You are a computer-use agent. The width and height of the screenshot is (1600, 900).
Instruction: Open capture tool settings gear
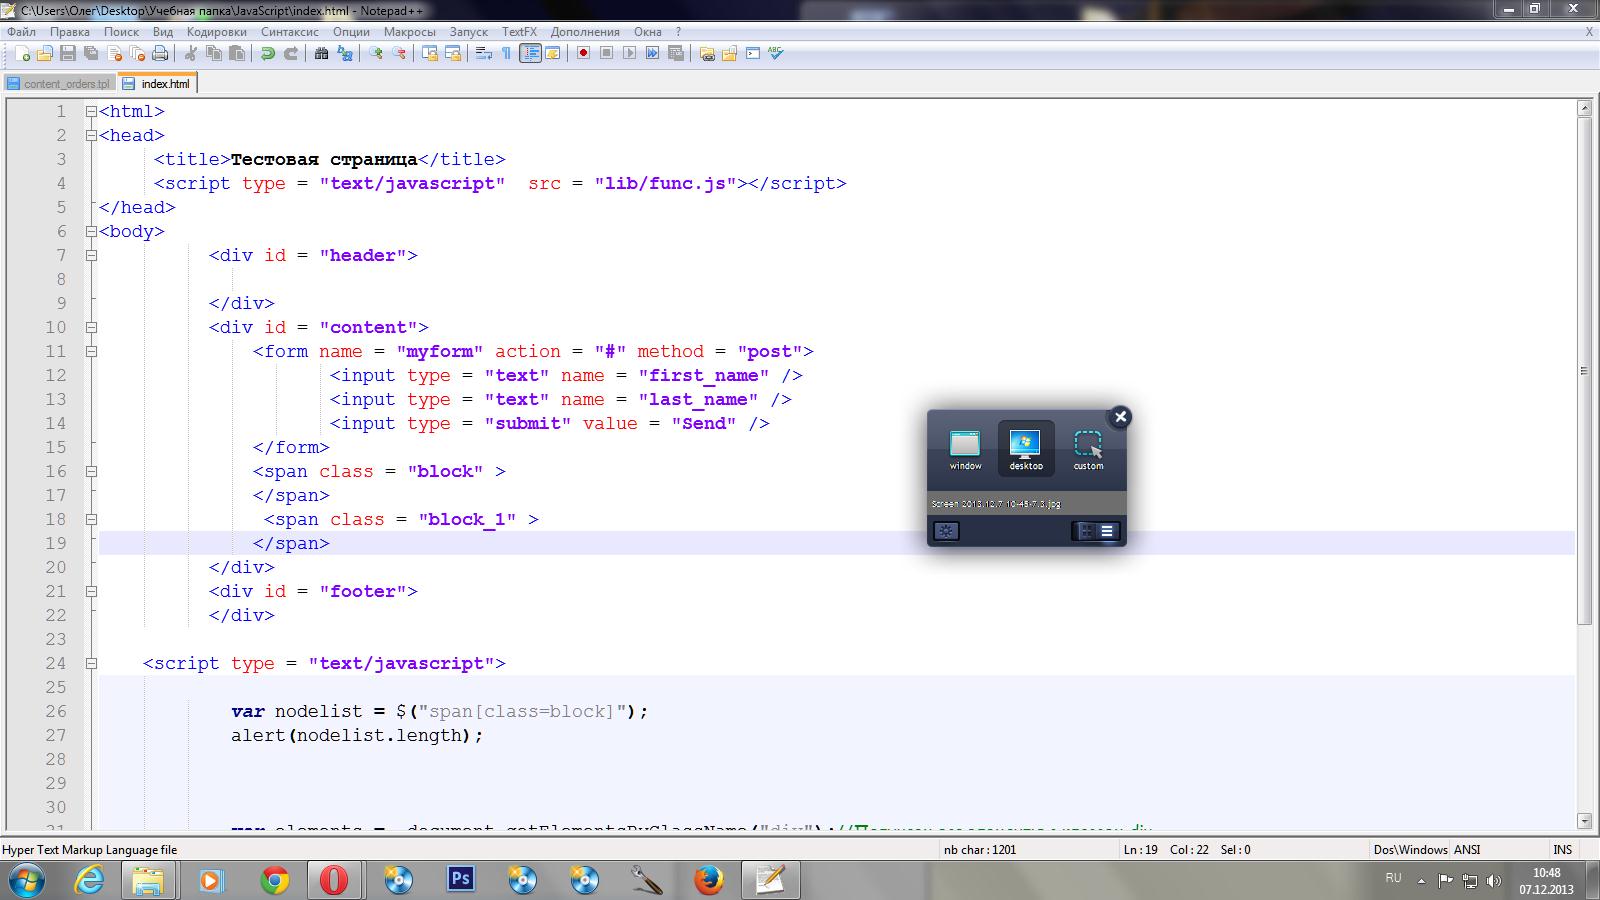coord(946,531)
